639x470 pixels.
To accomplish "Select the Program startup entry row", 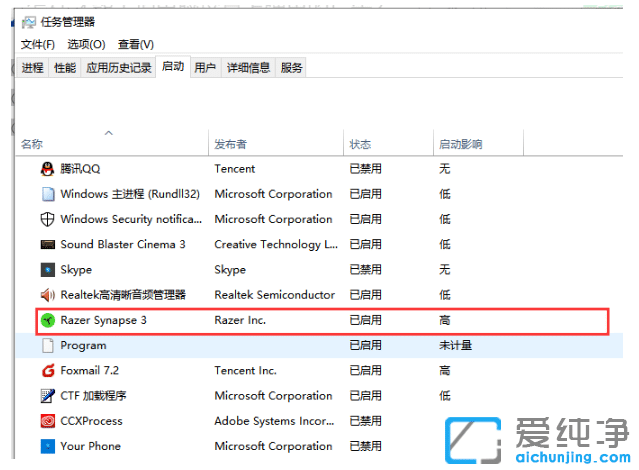I will (84, 346).
